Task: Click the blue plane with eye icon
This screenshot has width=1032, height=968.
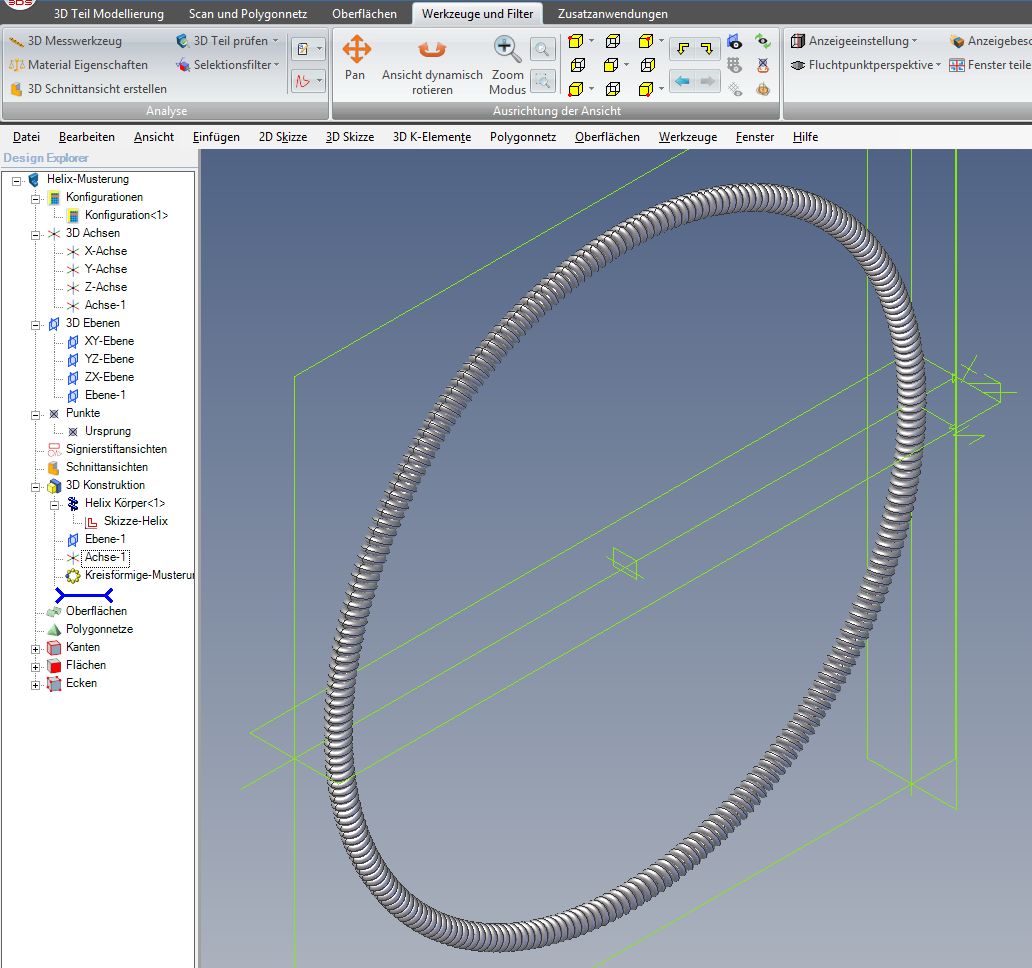Action: (735, 42)
